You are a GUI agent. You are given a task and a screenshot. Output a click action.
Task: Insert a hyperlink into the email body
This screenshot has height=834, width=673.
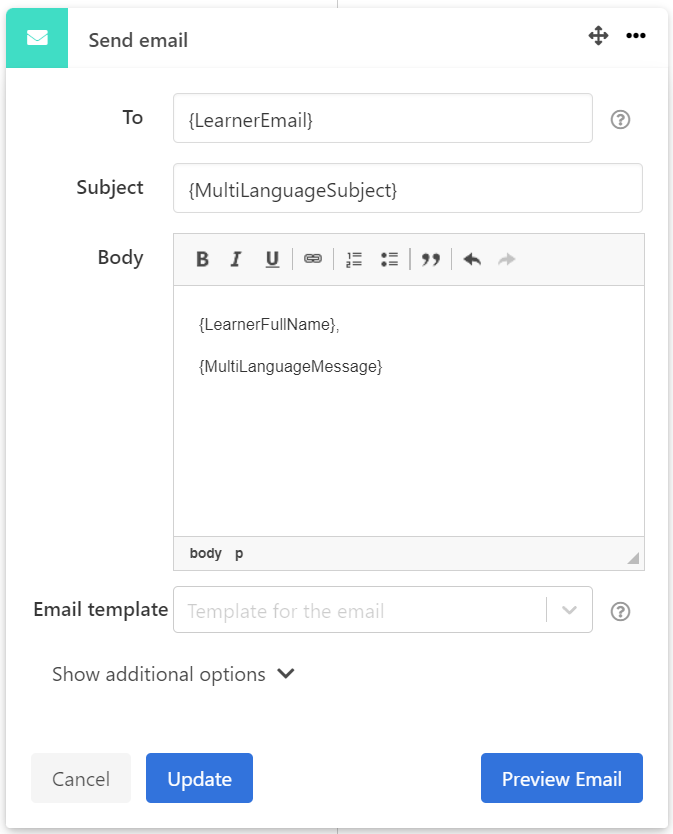click(312, 258)
